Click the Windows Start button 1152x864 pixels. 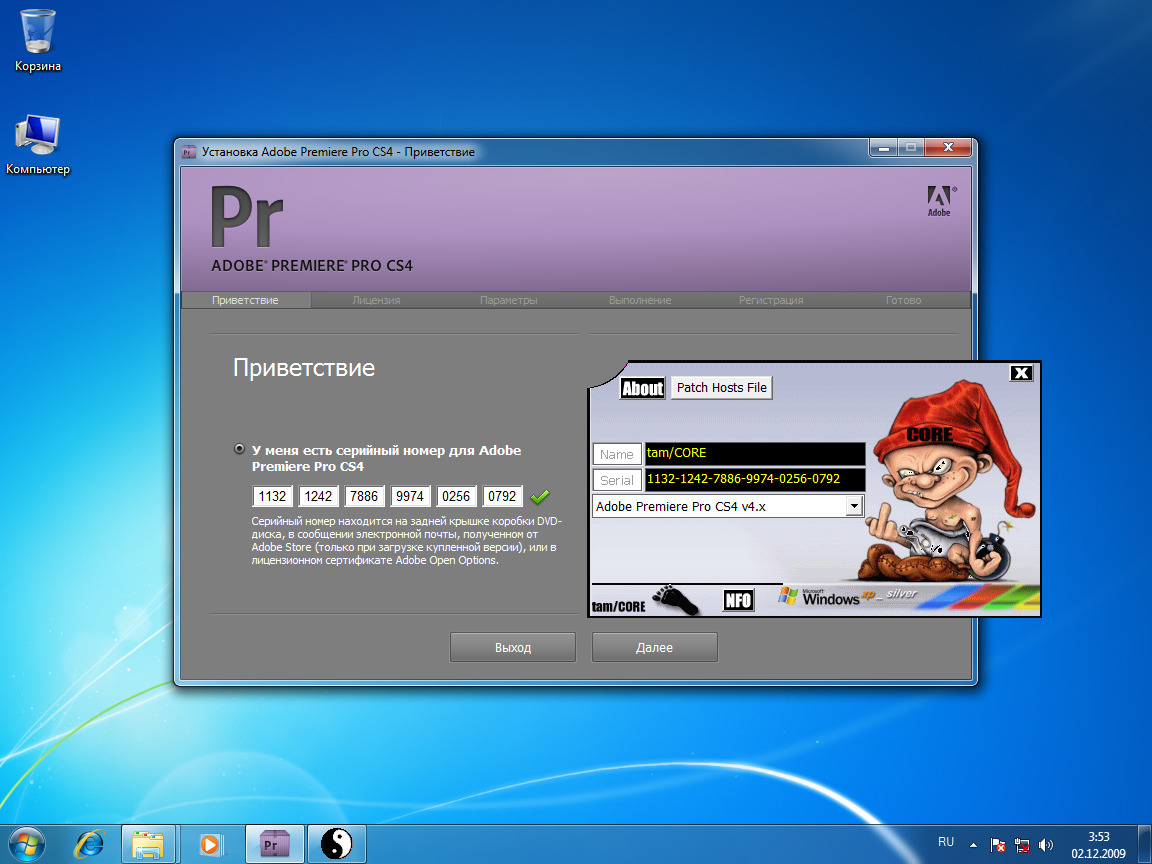pos(29,844)
